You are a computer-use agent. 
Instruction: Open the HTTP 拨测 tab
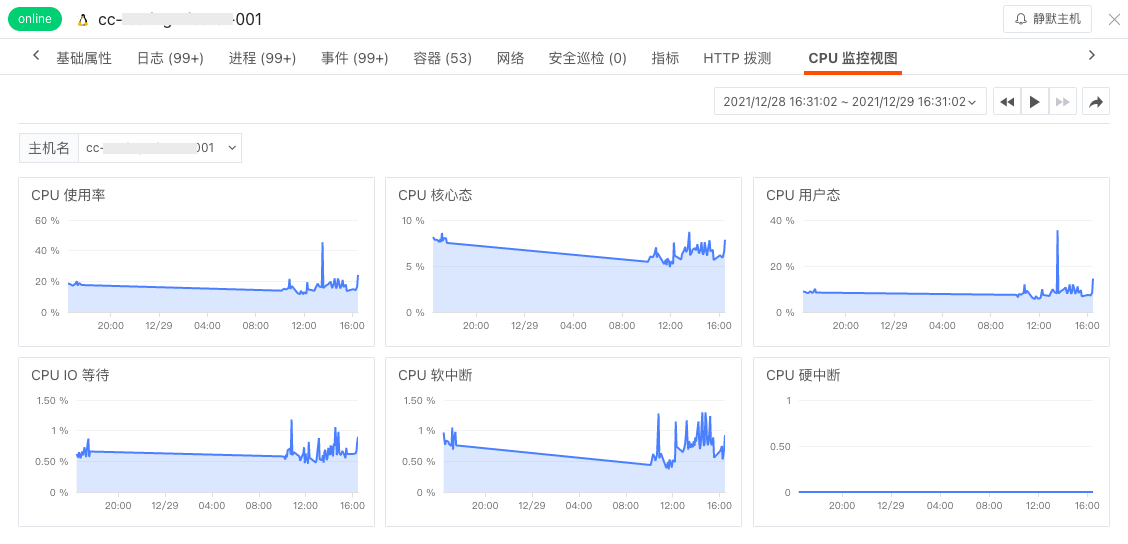[737, 58]
